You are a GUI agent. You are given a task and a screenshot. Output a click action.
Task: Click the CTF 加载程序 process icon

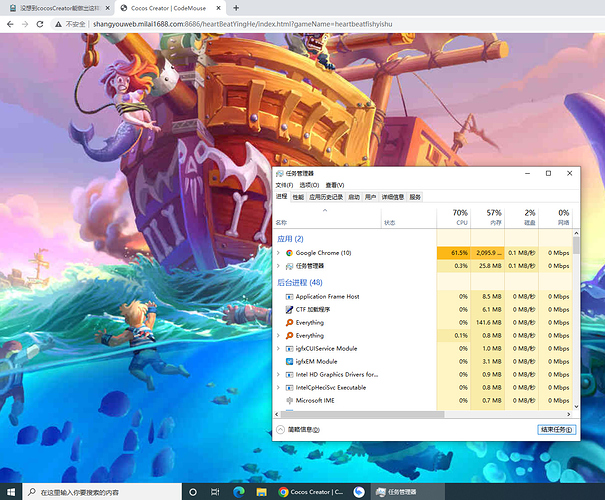(289, 309)
